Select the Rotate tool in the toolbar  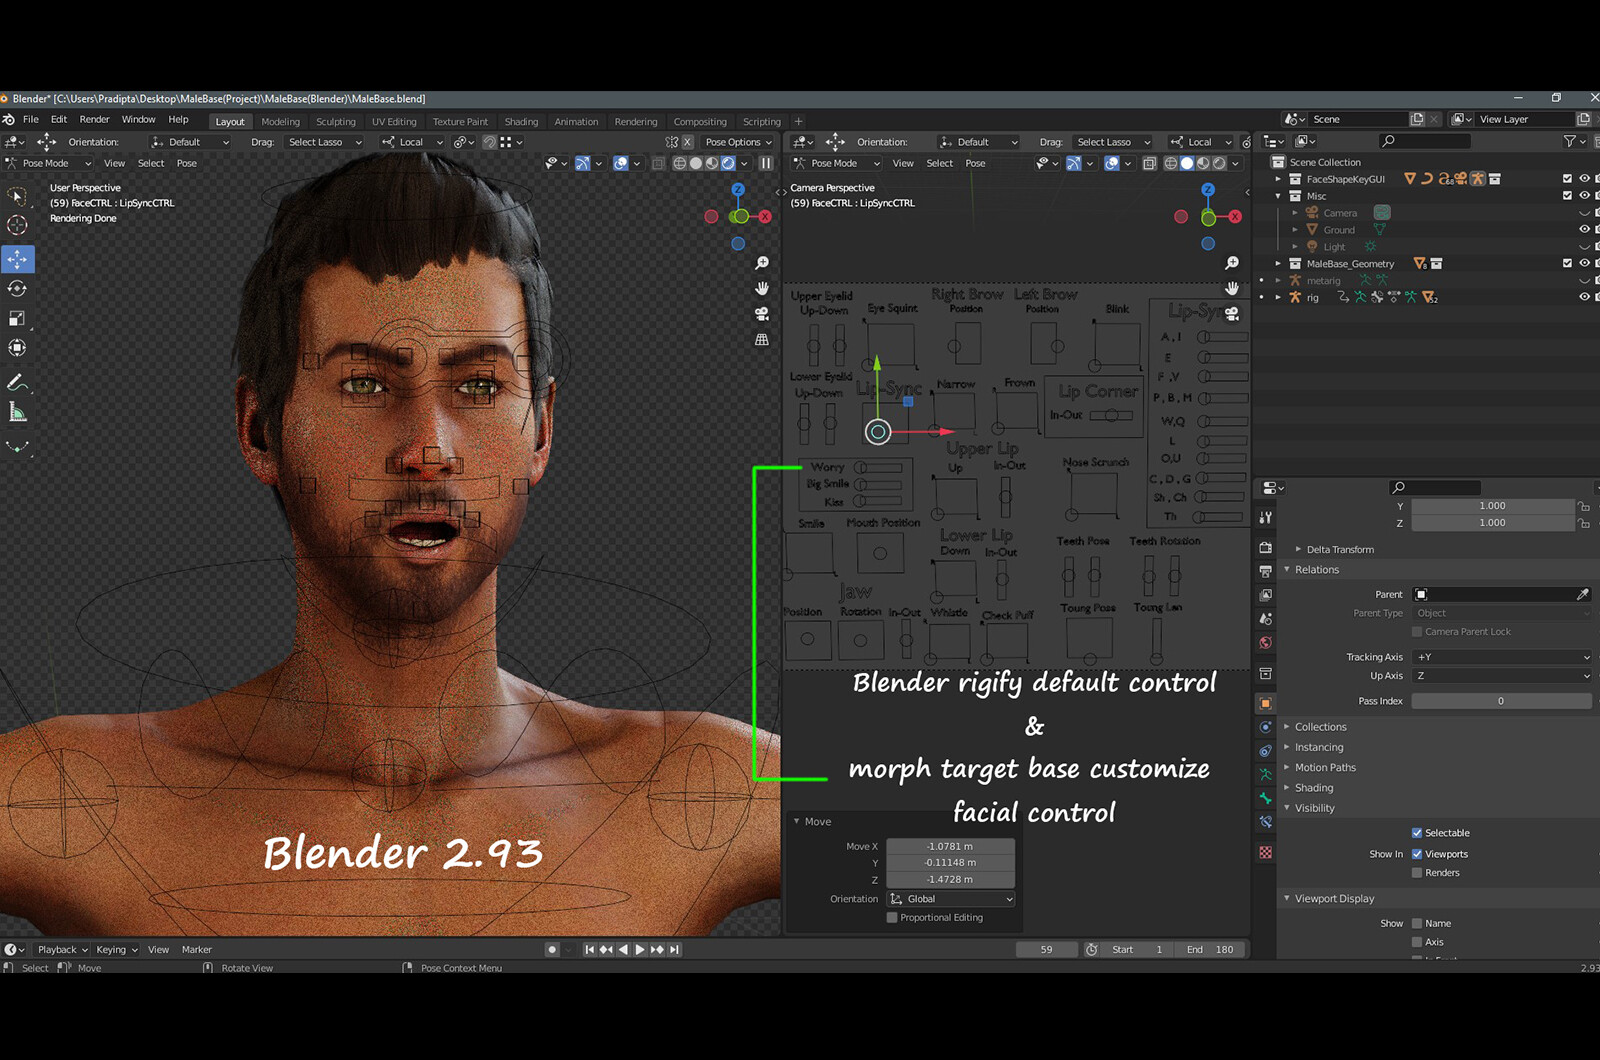16,289
